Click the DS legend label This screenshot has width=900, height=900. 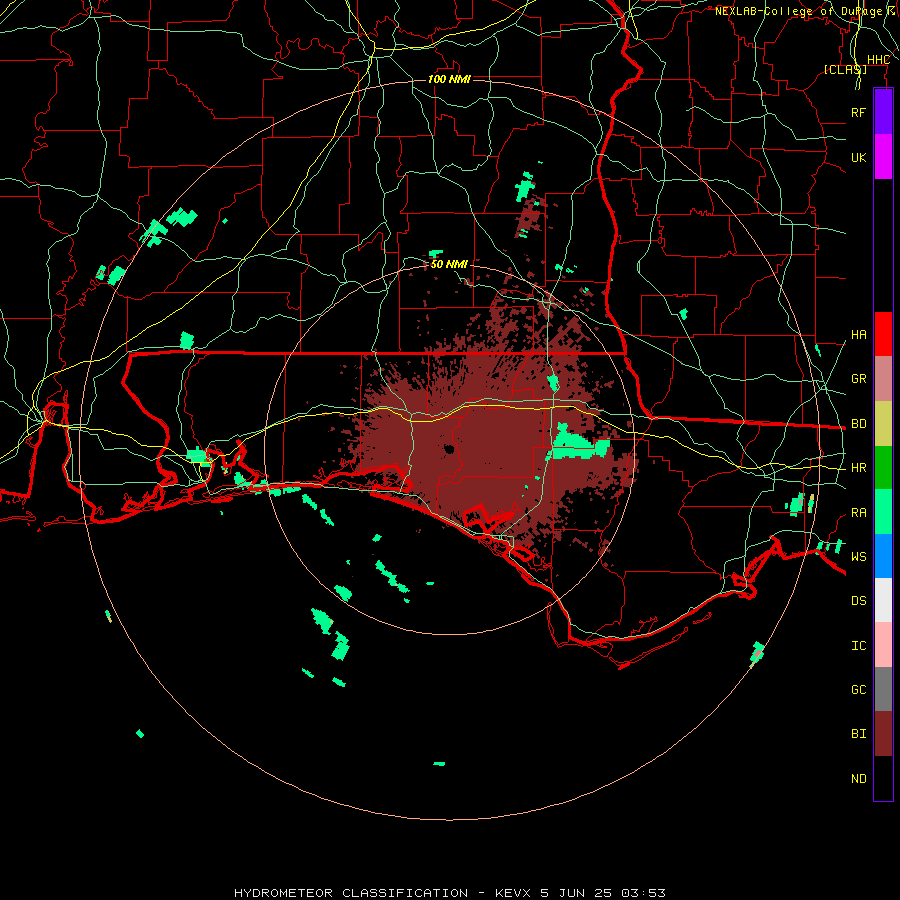point(858,601)
